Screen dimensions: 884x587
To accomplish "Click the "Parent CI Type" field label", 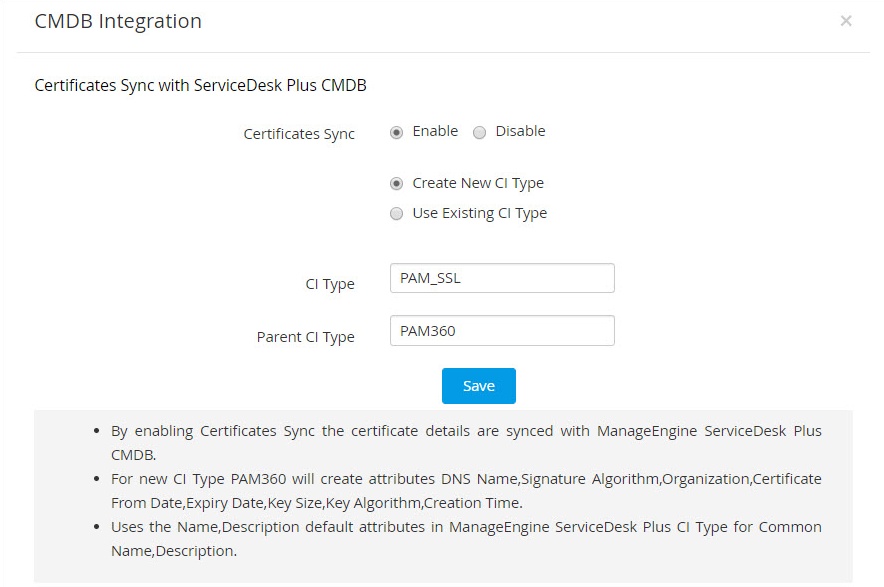I will tap(305, 337).
